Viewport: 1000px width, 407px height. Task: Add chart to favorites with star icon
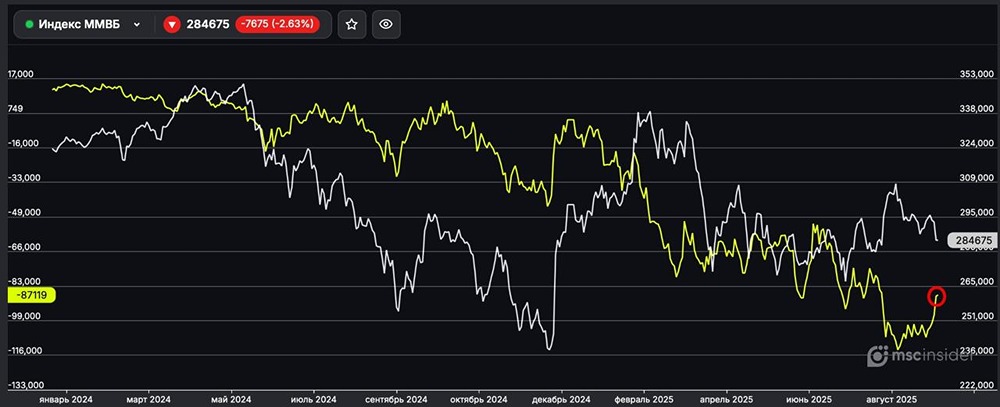point(351,25)
